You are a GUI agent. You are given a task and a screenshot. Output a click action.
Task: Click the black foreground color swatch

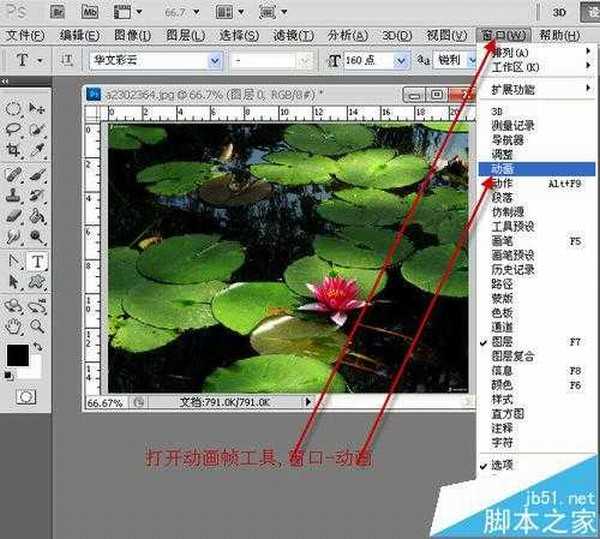18,355
